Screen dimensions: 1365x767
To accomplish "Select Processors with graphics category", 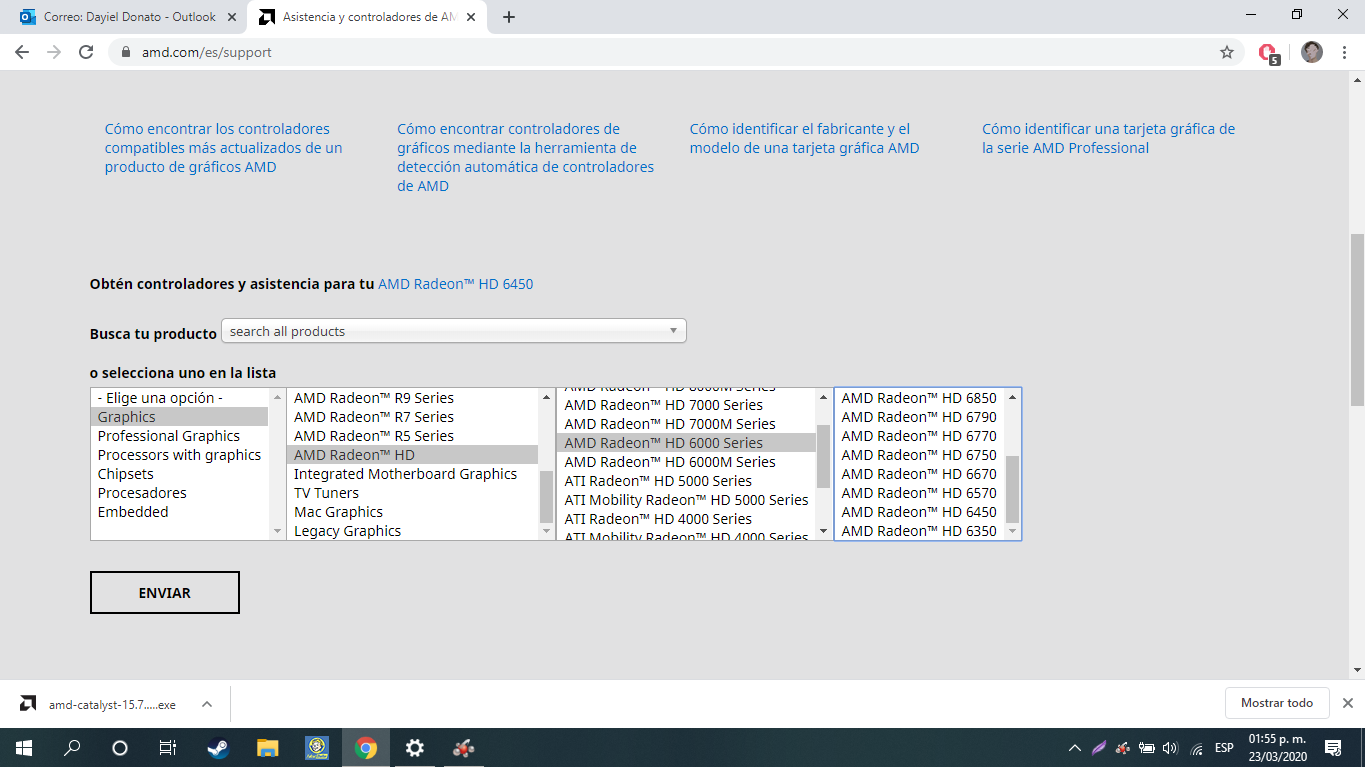I will click(x=180, y=455).
